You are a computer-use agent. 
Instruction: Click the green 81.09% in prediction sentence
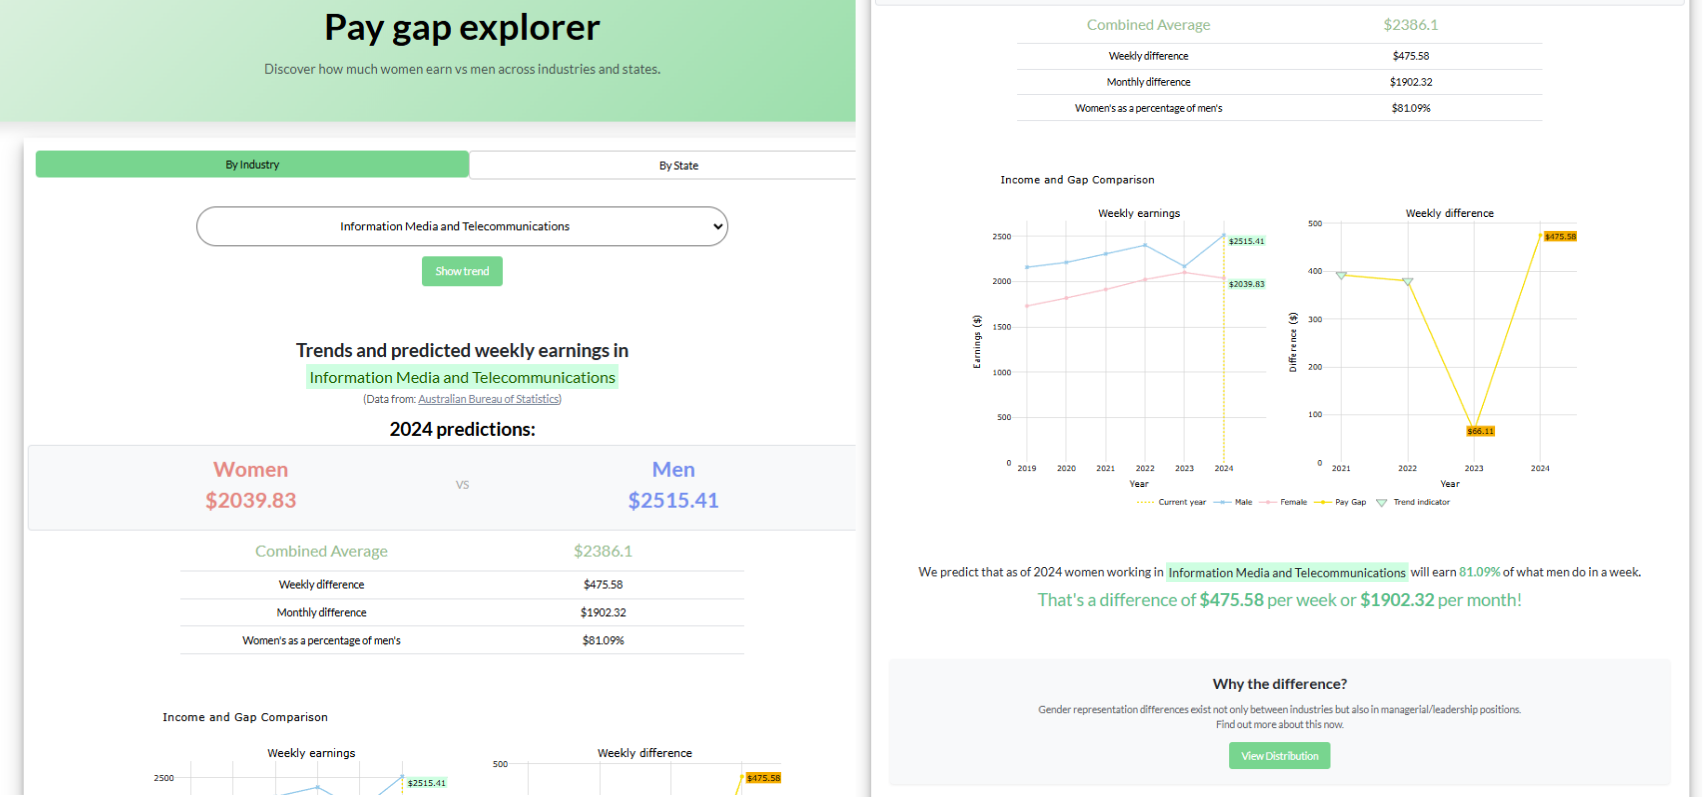coord(1479,572)
